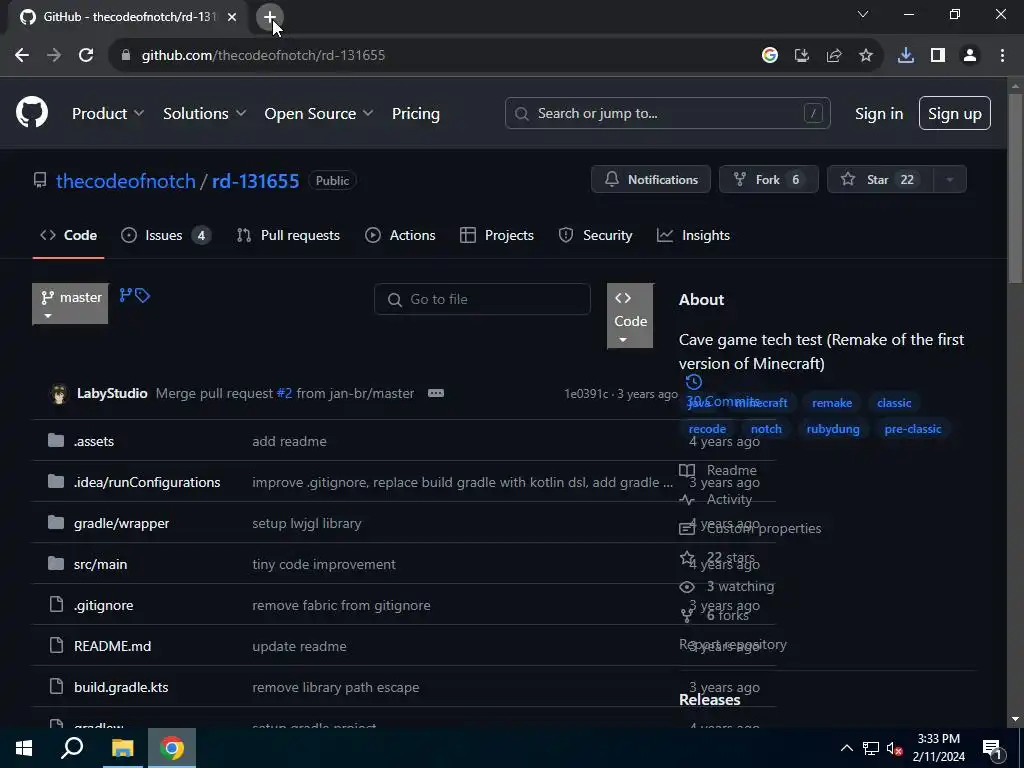
Task: Open File Explorer from taskbar
Action: point(122,748)
